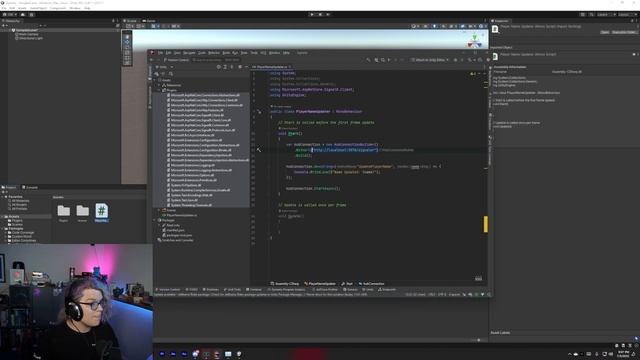Switch to the Scene tab in Unity
640x360 pixels.
(131, 20)
